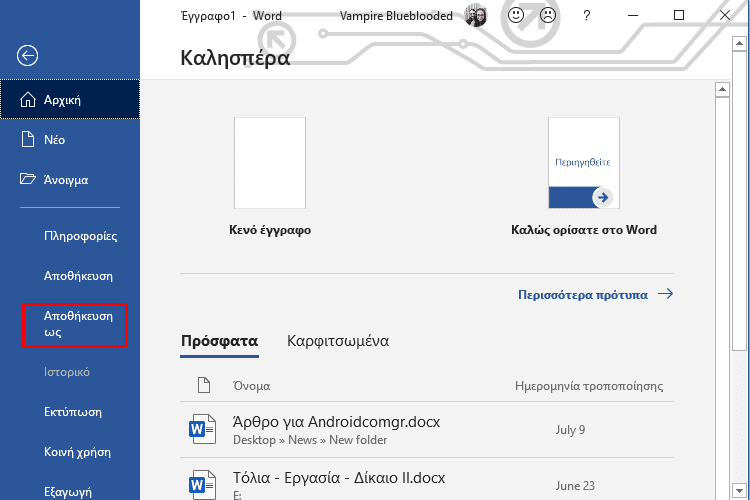Viewport: 750px width, 500px height.
Task: Click Word icon of Τόλια - Εργασία file
Action: [202, 485]
